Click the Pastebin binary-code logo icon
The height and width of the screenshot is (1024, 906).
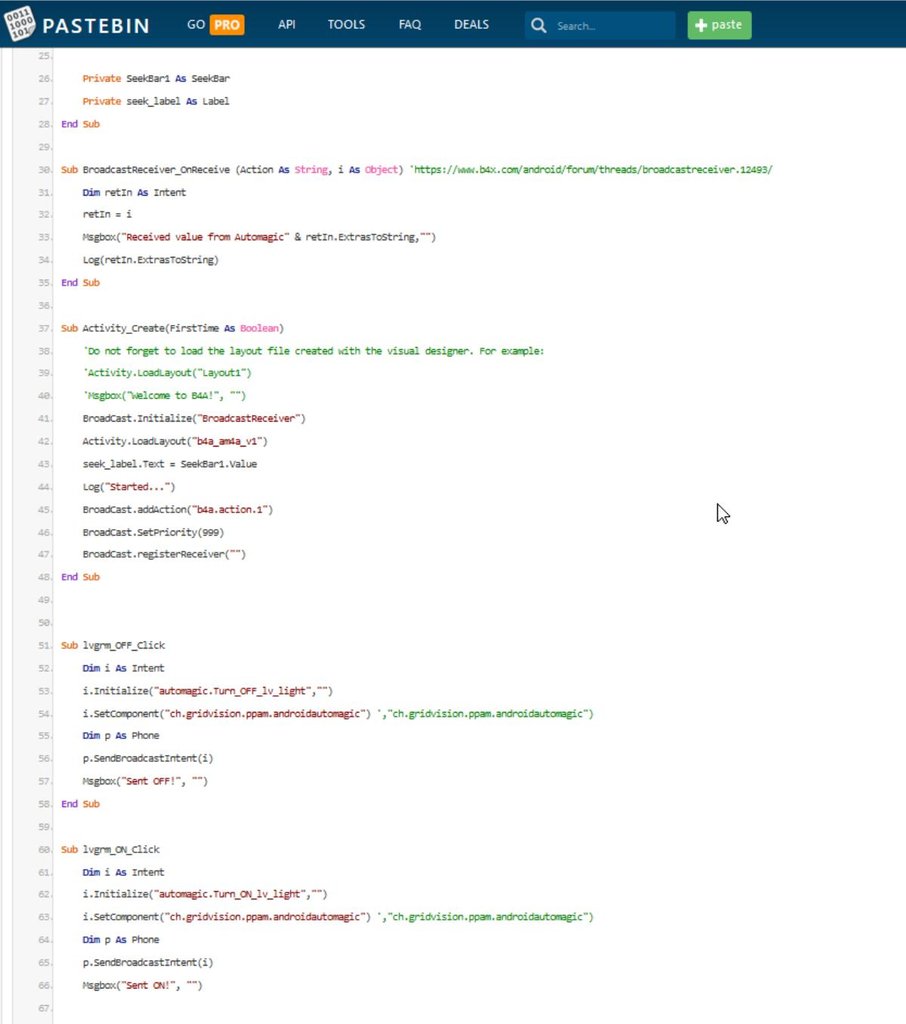[x=22, y=24]
